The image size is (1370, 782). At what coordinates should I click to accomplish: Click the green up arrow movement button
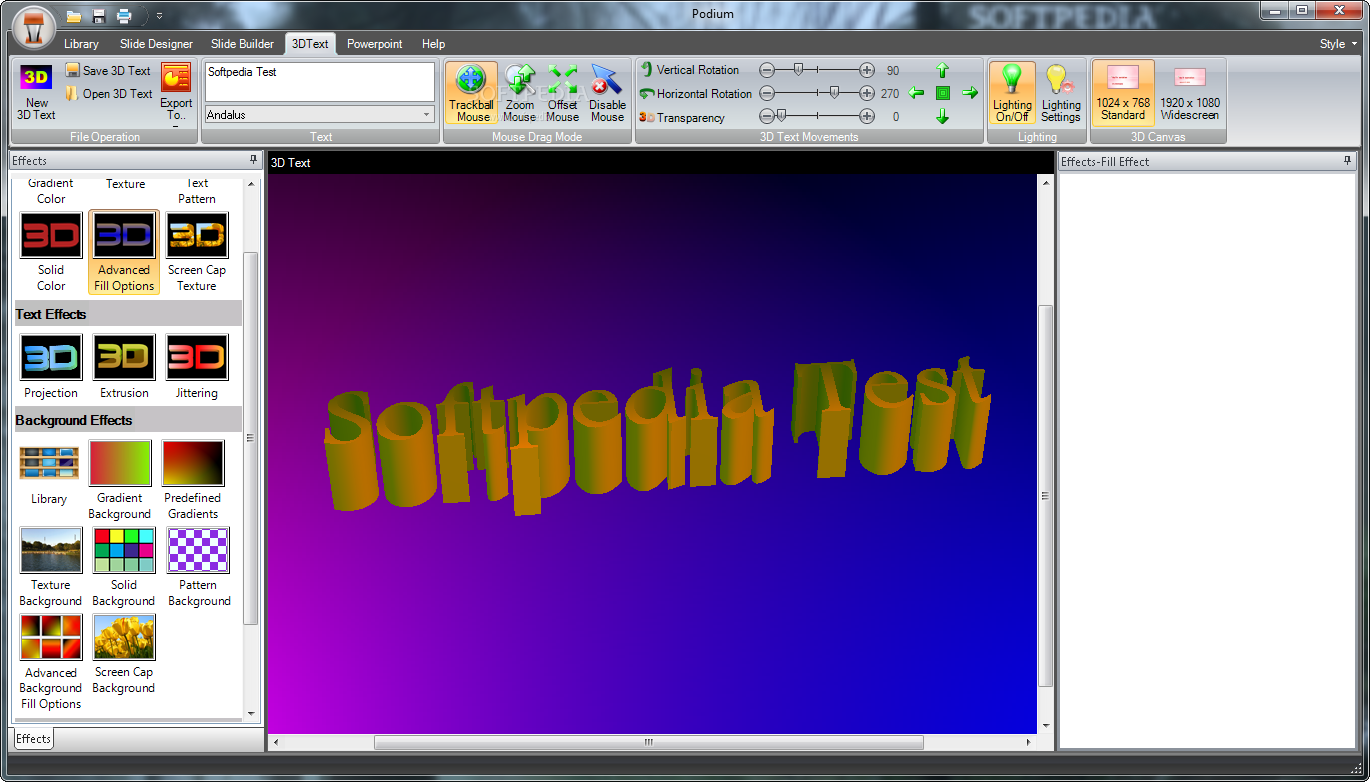click(942, 70)
